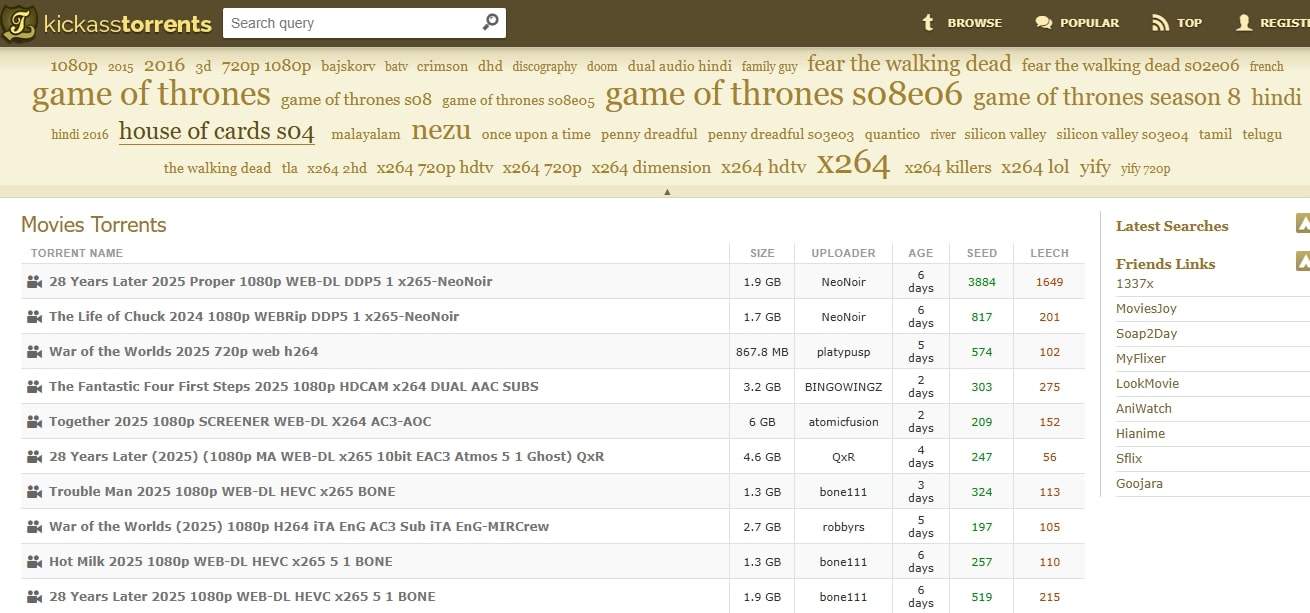The image size is (1310, 613).
Task: Open the Top torrents menu item
Action: (x=1177, y=22)
